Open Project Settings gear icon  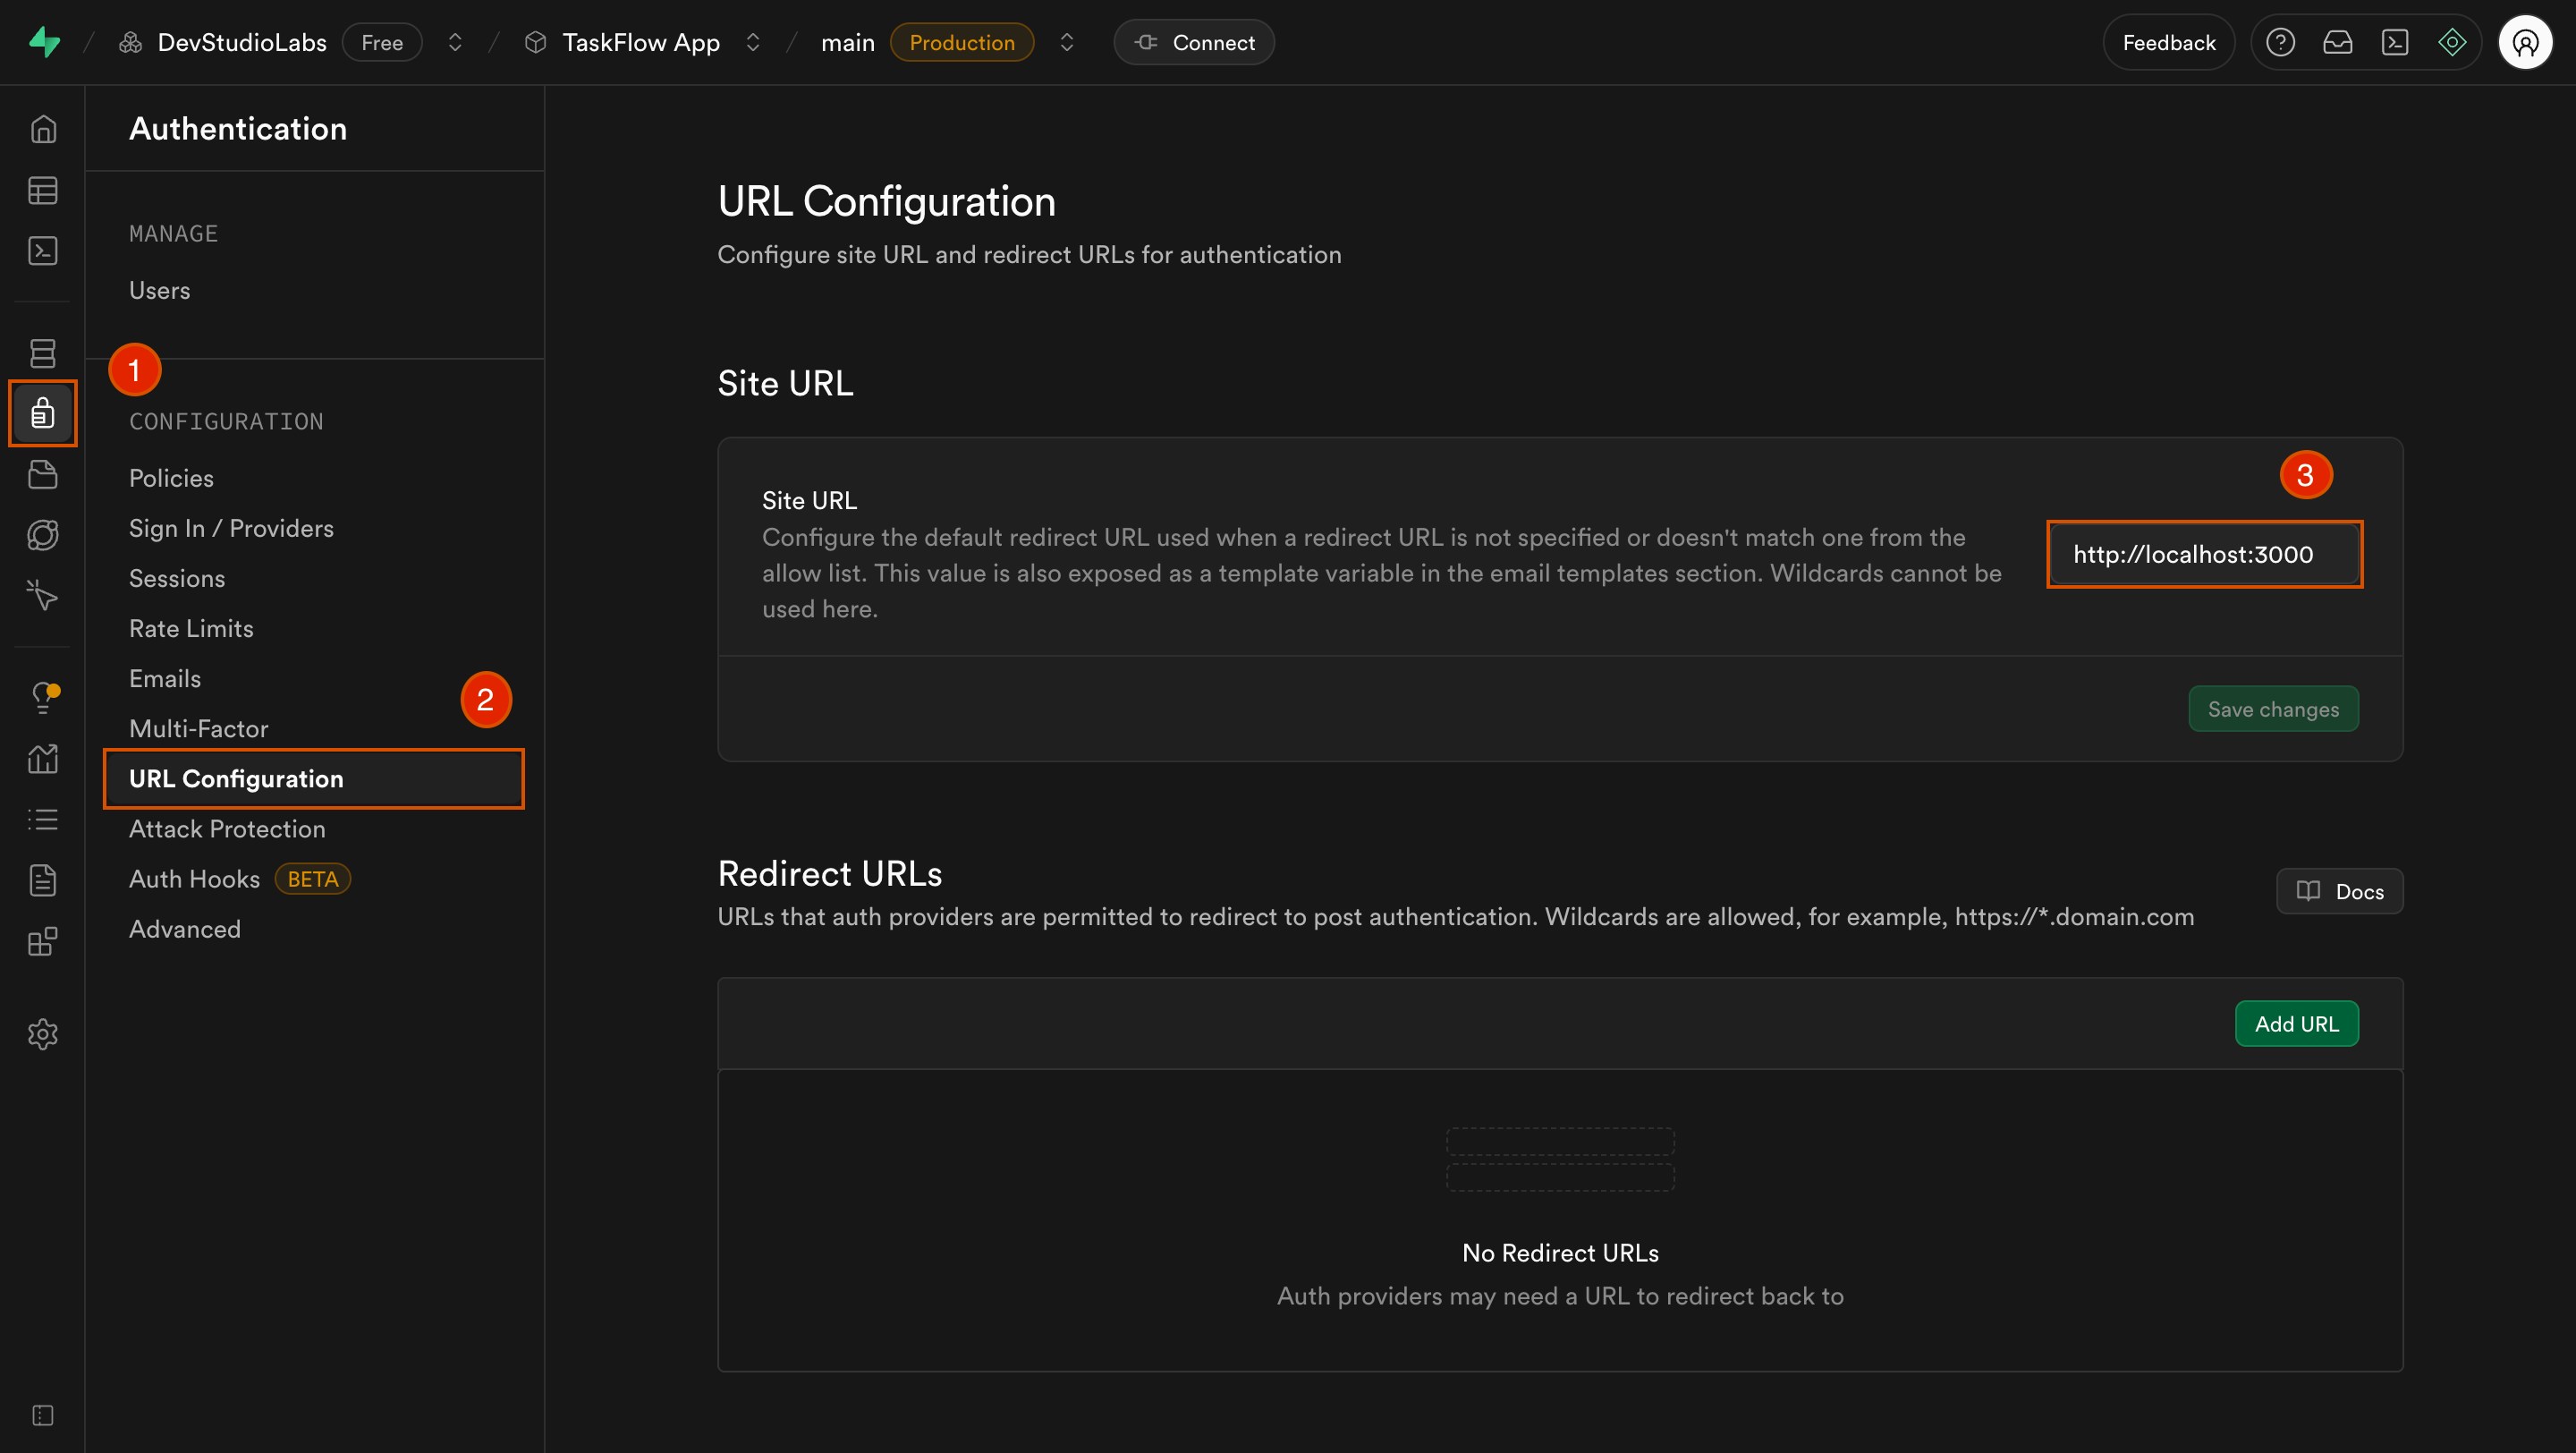(x=43, y=1034)
